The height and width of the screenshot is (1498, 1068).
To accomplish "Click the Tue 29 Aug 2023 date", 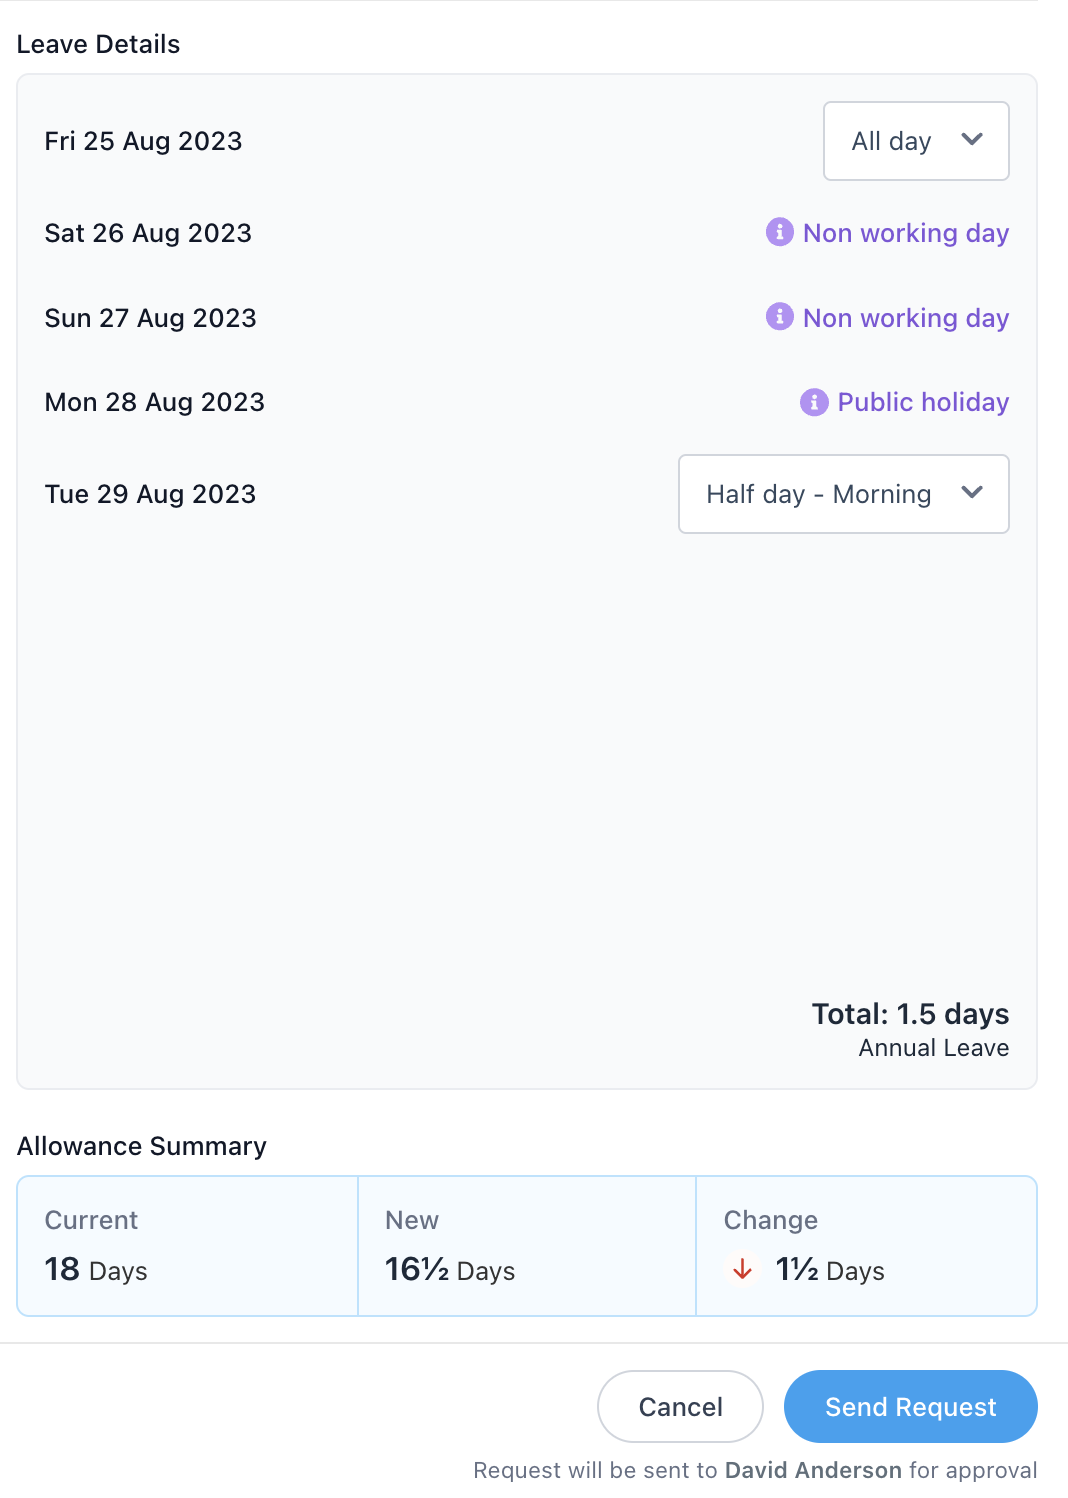I will click(151, 494).
